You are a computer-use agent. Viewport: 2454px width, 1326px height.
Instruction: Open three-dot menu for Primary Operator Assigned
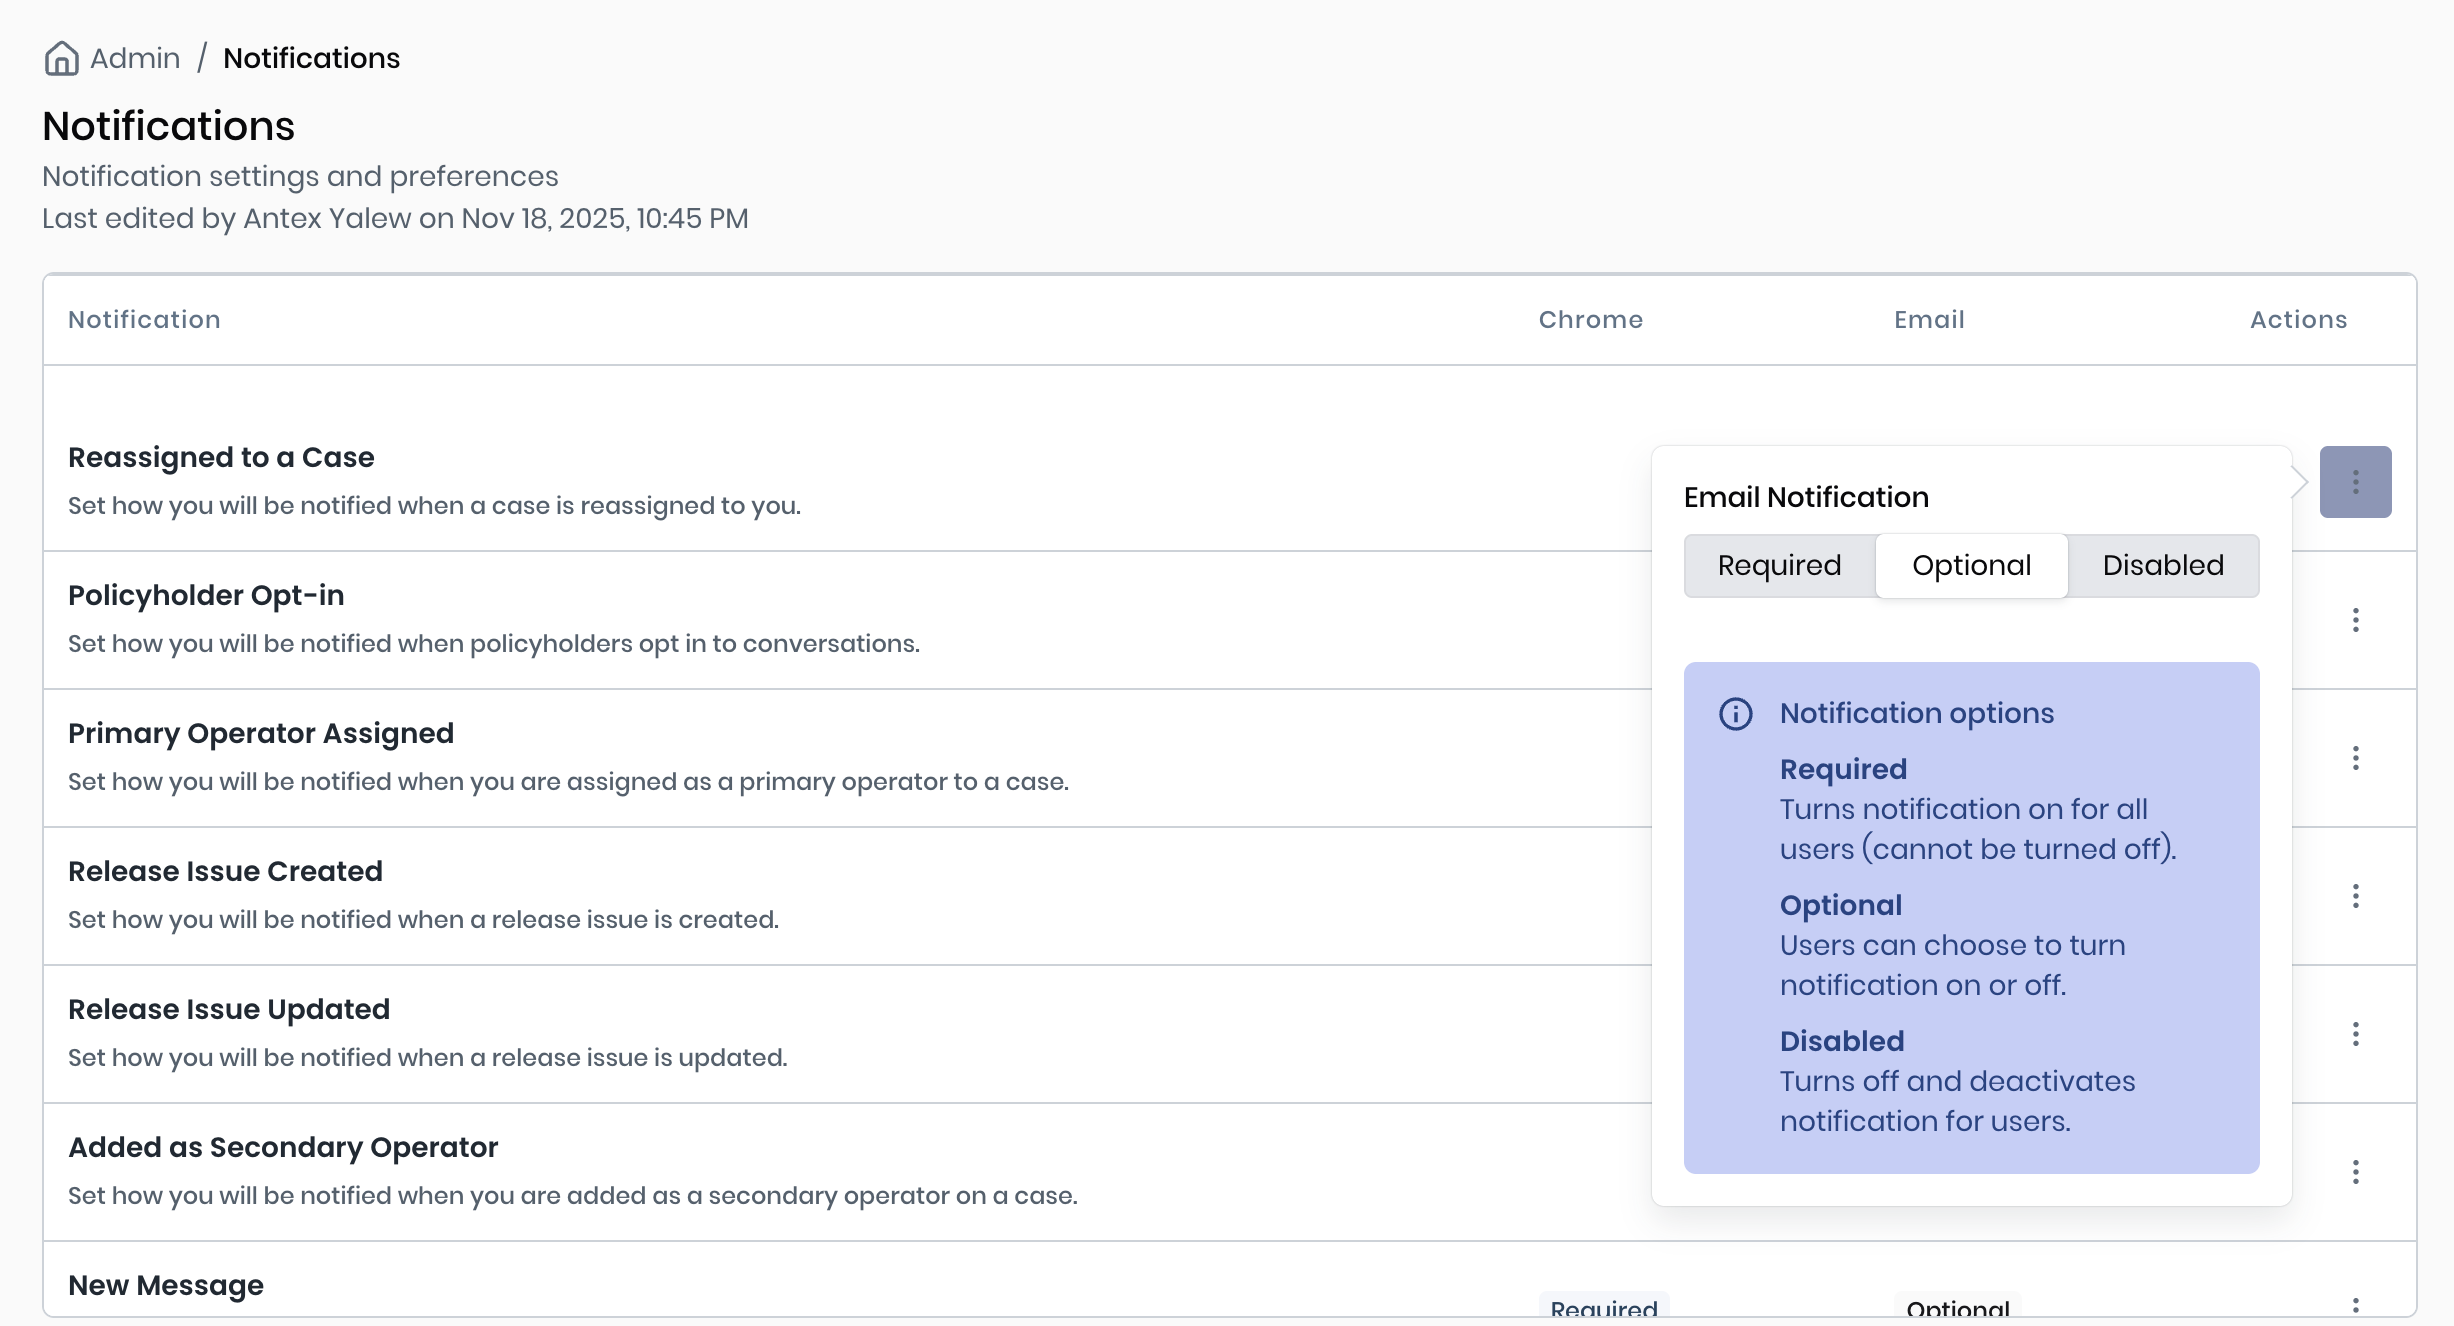[x=2355, y=758]
